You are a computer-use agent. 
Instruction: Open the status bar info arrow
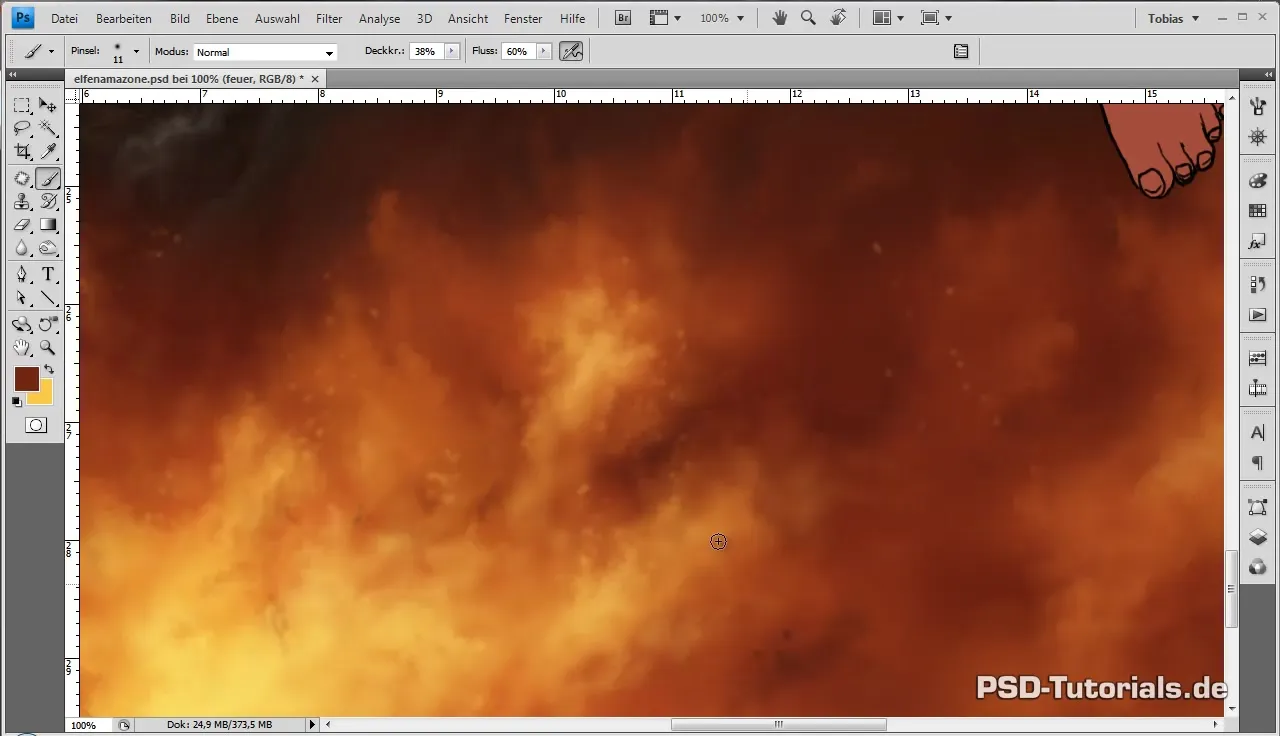pos(312,724)
